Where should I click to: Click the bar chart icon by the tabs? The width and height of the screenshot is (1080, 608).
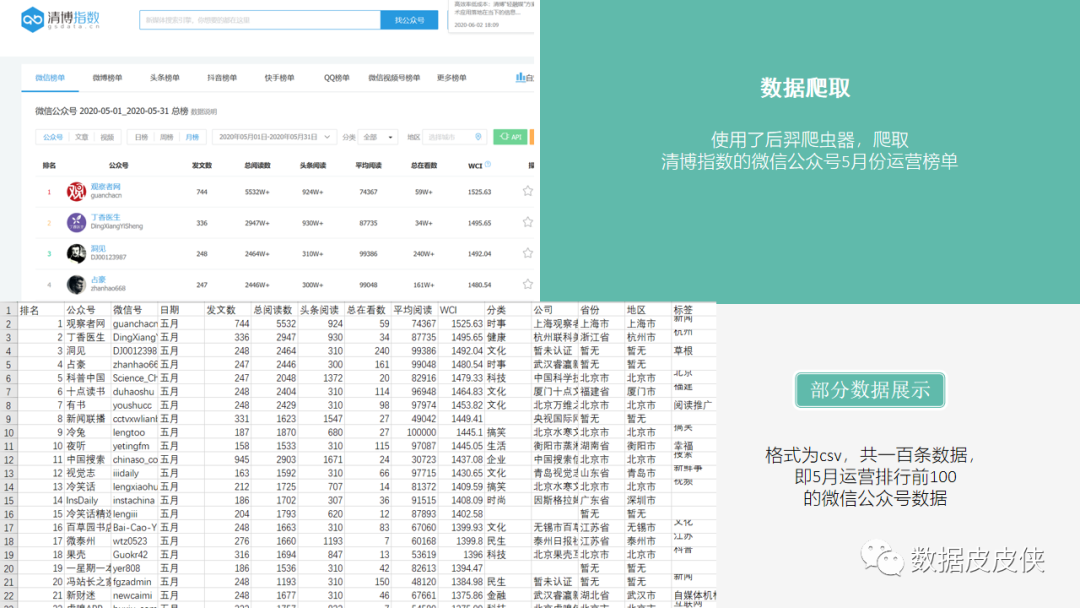pos(520,77)
